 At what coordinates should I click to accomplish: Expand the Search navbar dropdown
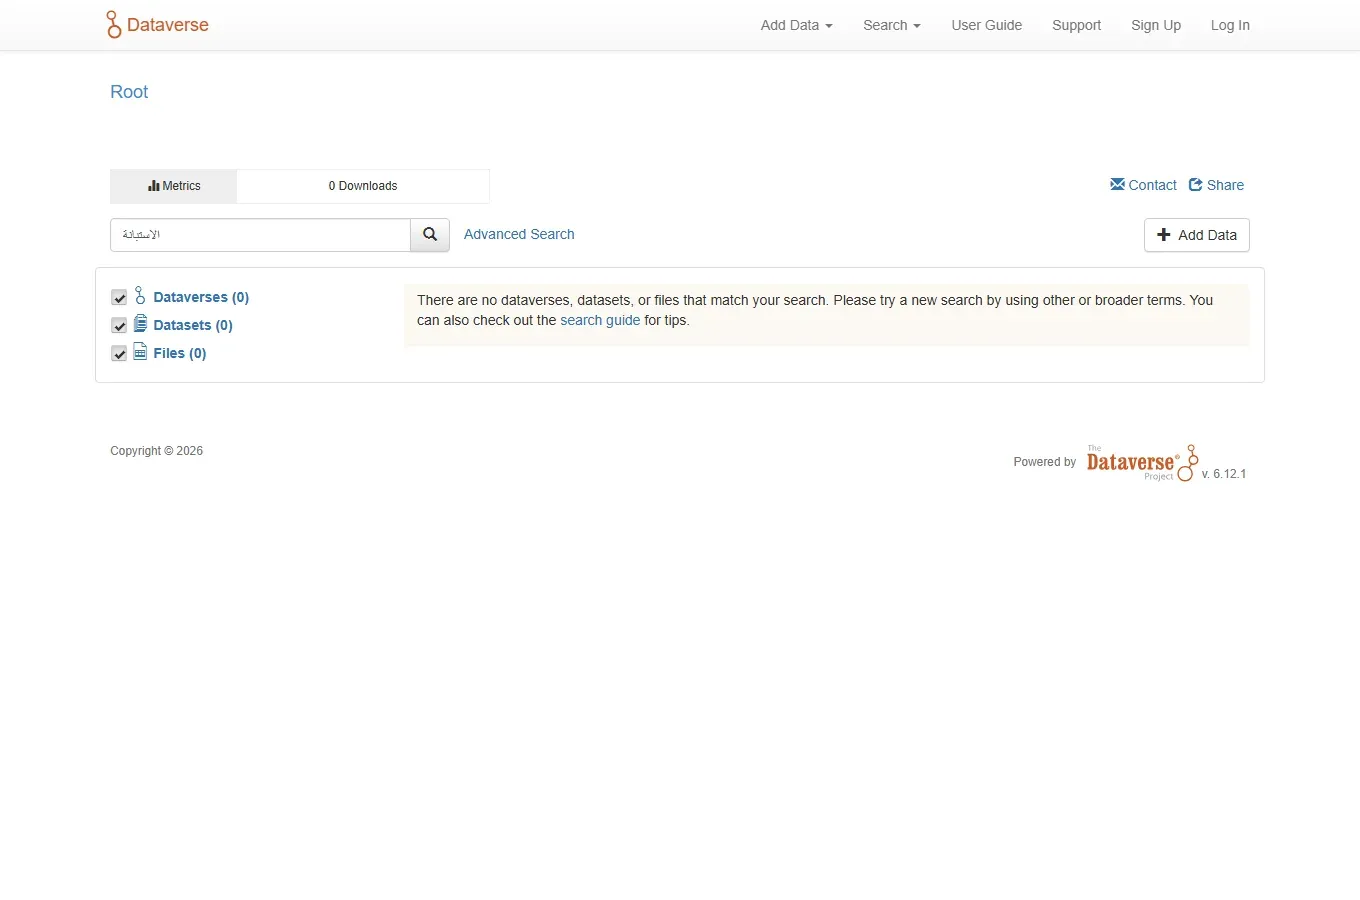(891, 25)
